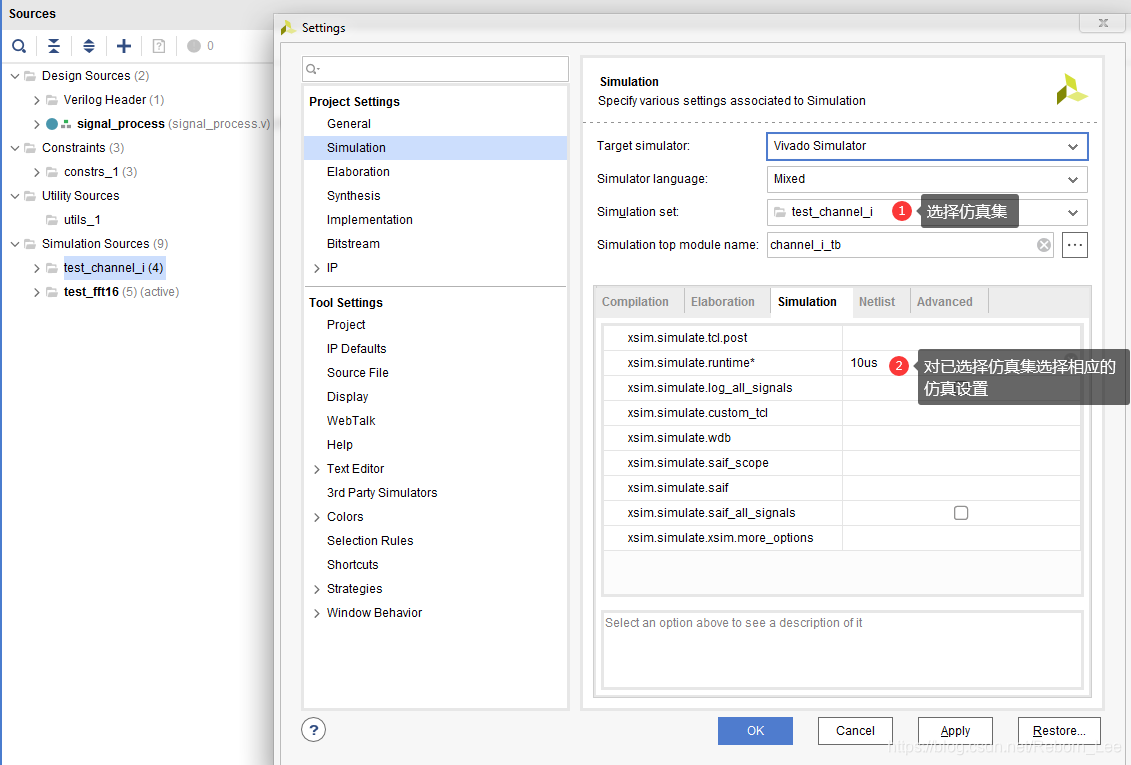
Task: Click the signal_process module icon in Sources
Action: point(52,124)
